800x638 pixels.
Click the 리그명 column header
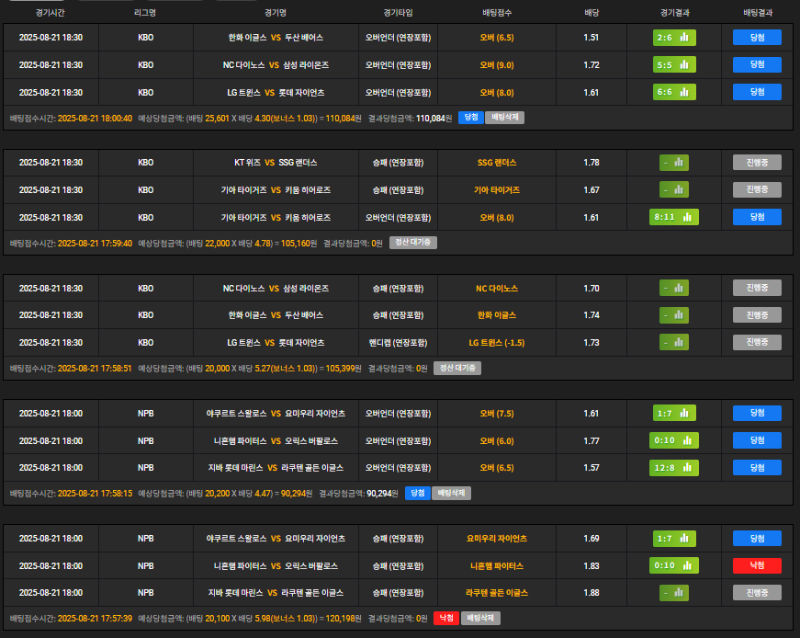[x=145, y=13]
